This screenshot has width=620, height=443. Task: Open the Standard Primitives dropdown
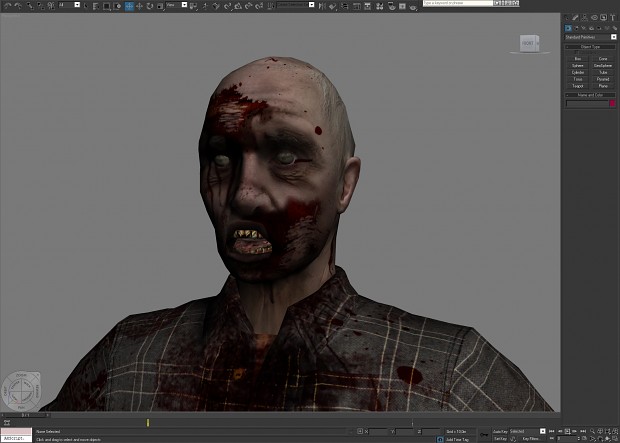(x=590, y=37)
